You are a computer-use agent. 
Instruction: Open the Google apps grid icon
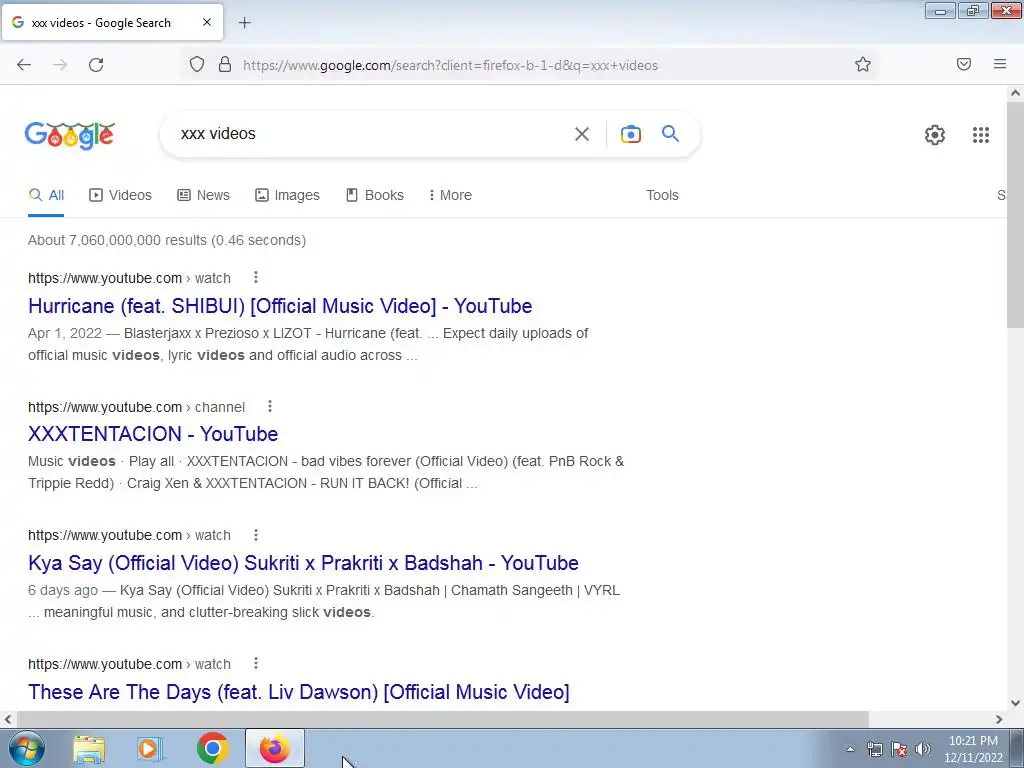[980, 135]
